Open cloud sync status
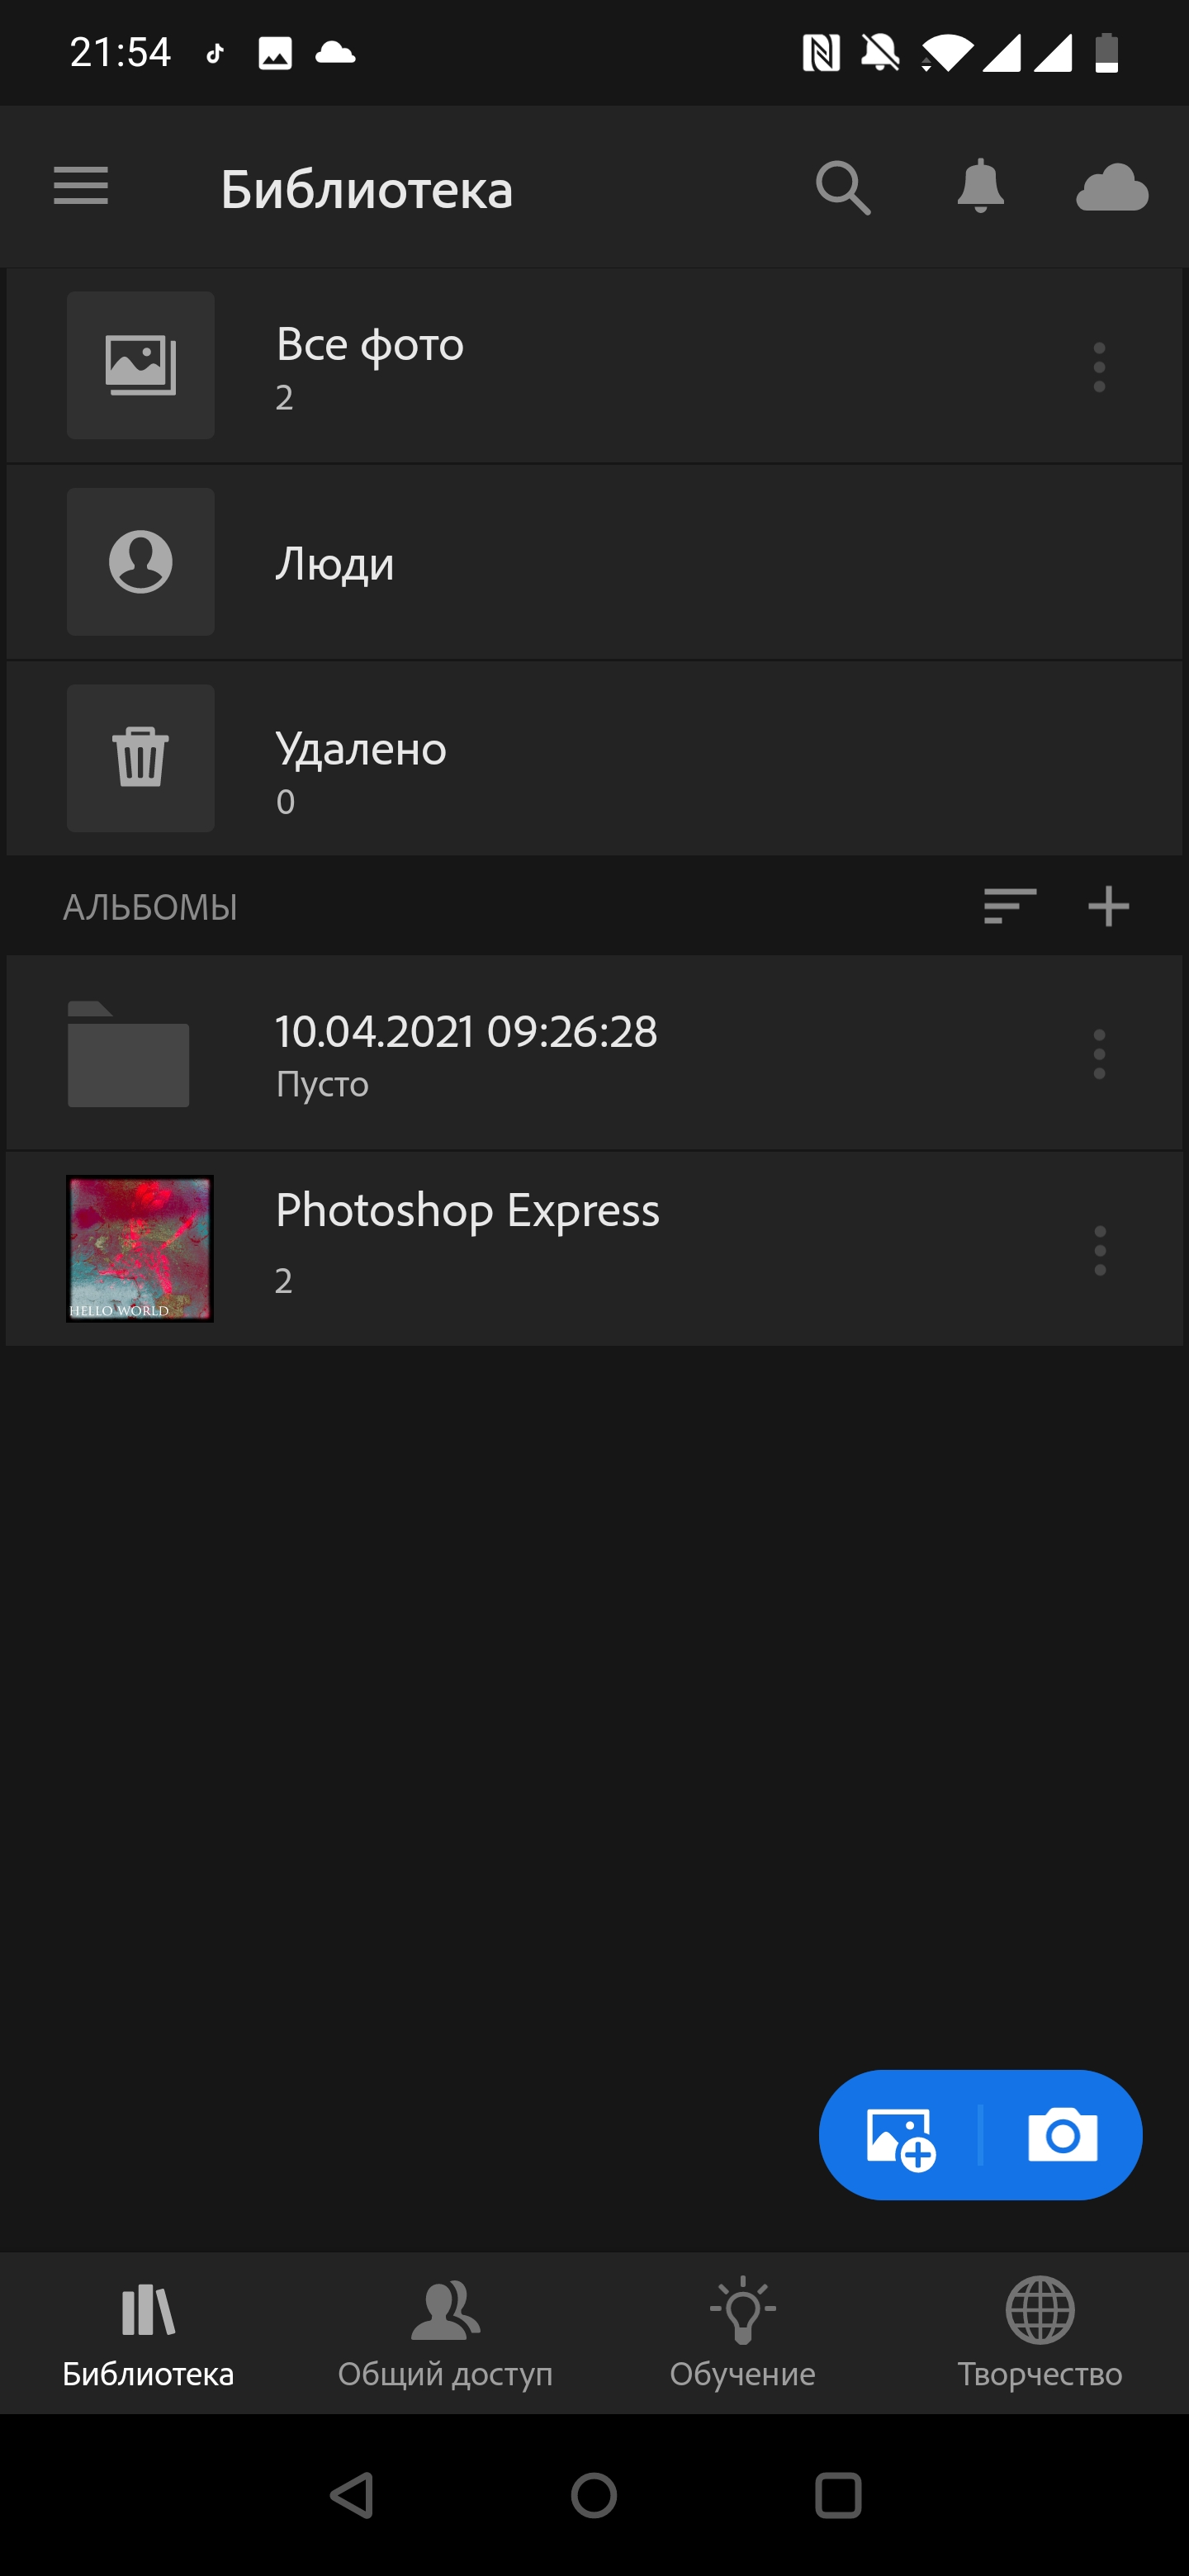The width and height of the screenshot is (1189, 2576). click(1111, 187)
